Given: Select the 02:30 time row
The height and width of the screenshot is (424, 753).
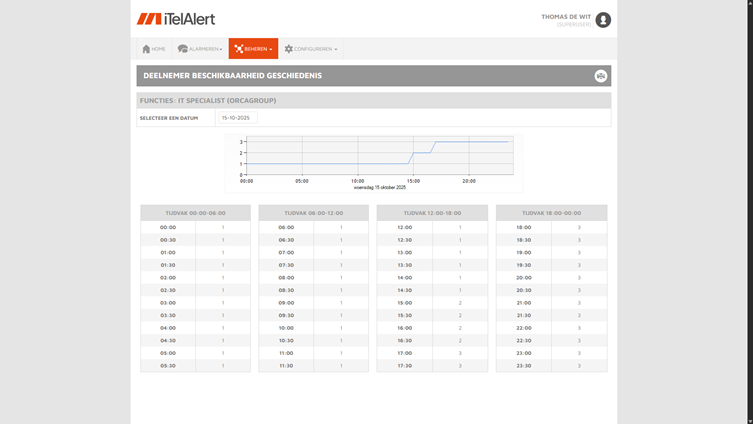Looking at the screenshot, I should pos(195,290).
